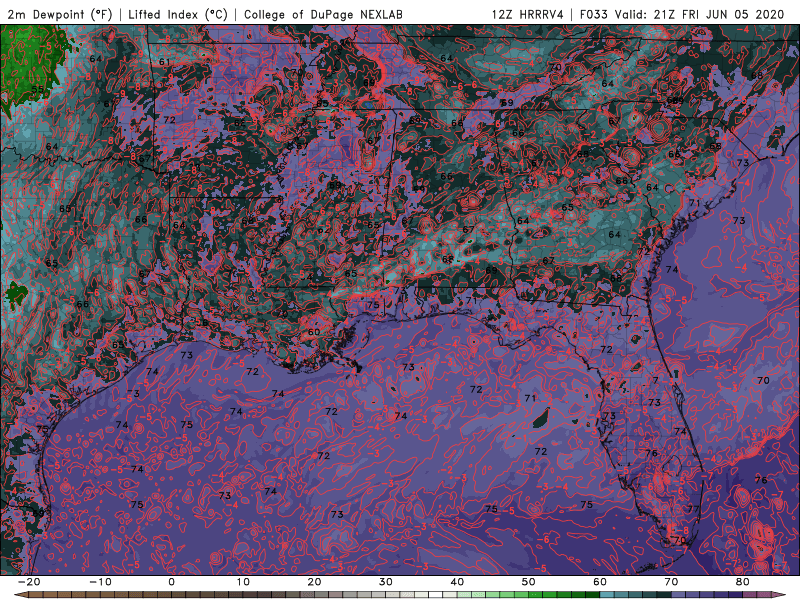Image resolution: width=800 pixels, height=600 pixels.
Task: Click the "0" color bar label
Action: 171,582
